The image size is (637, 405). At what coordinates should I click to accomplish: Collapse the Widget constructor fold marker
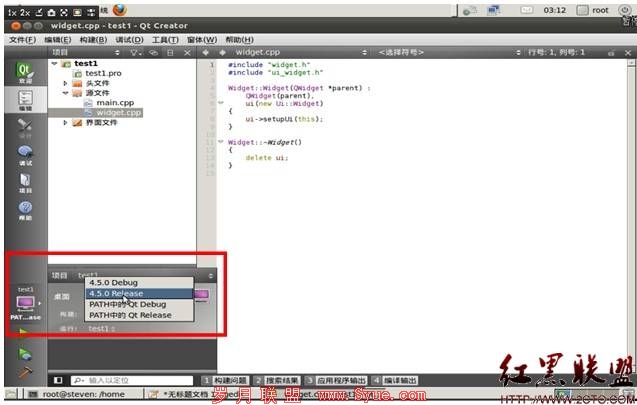221,103
